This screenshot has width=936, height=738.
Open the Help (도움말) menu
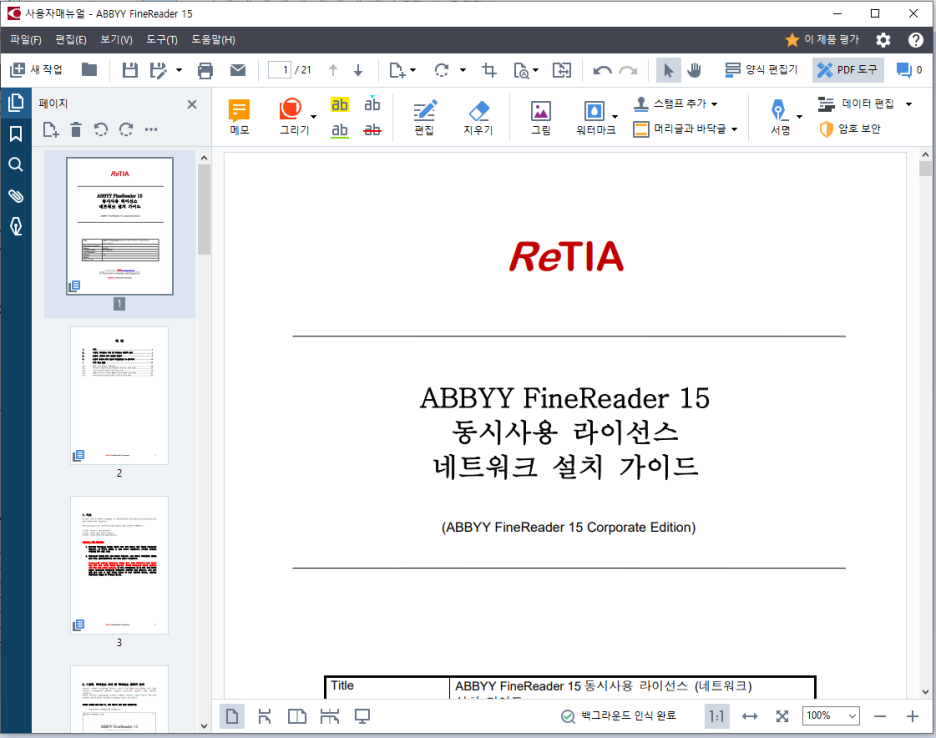(213, 39)
